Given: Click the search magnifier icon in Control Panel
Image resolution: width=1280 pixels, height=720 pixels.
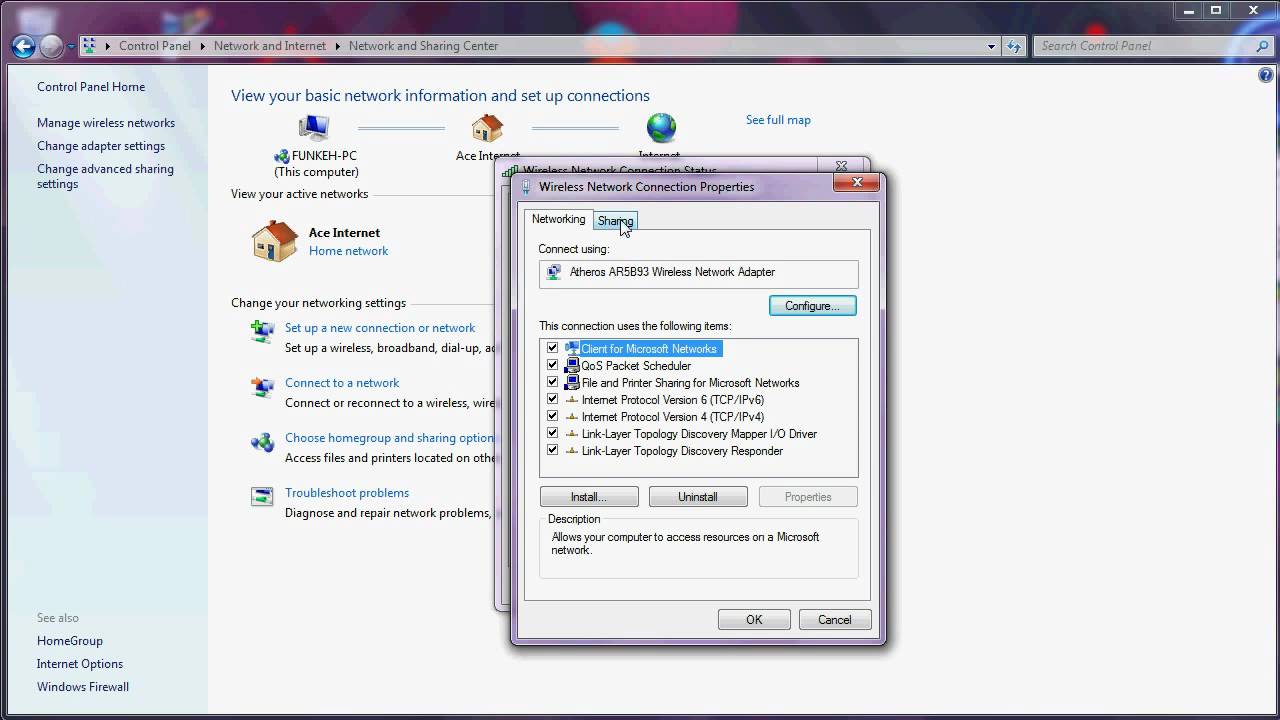Looking at the screenshot, I should [1262, 46].
